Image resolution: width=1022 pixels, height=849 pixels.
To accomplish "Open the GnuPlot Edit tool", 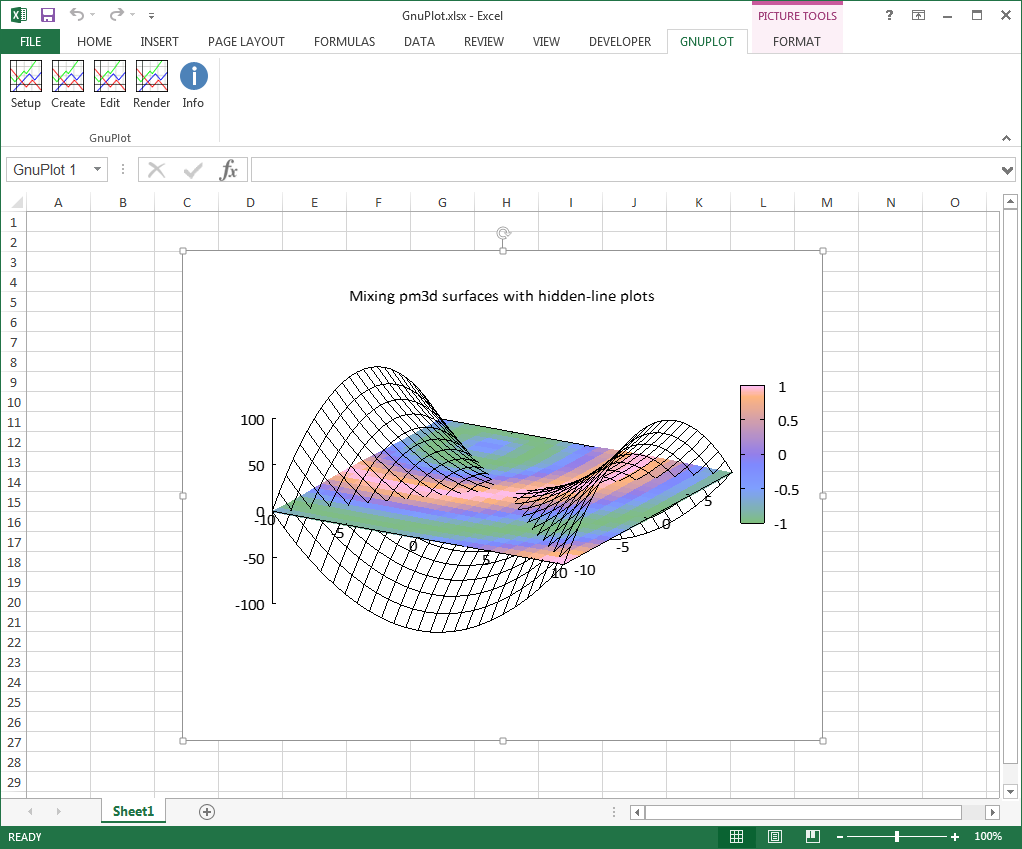I will tap(110, 84).
